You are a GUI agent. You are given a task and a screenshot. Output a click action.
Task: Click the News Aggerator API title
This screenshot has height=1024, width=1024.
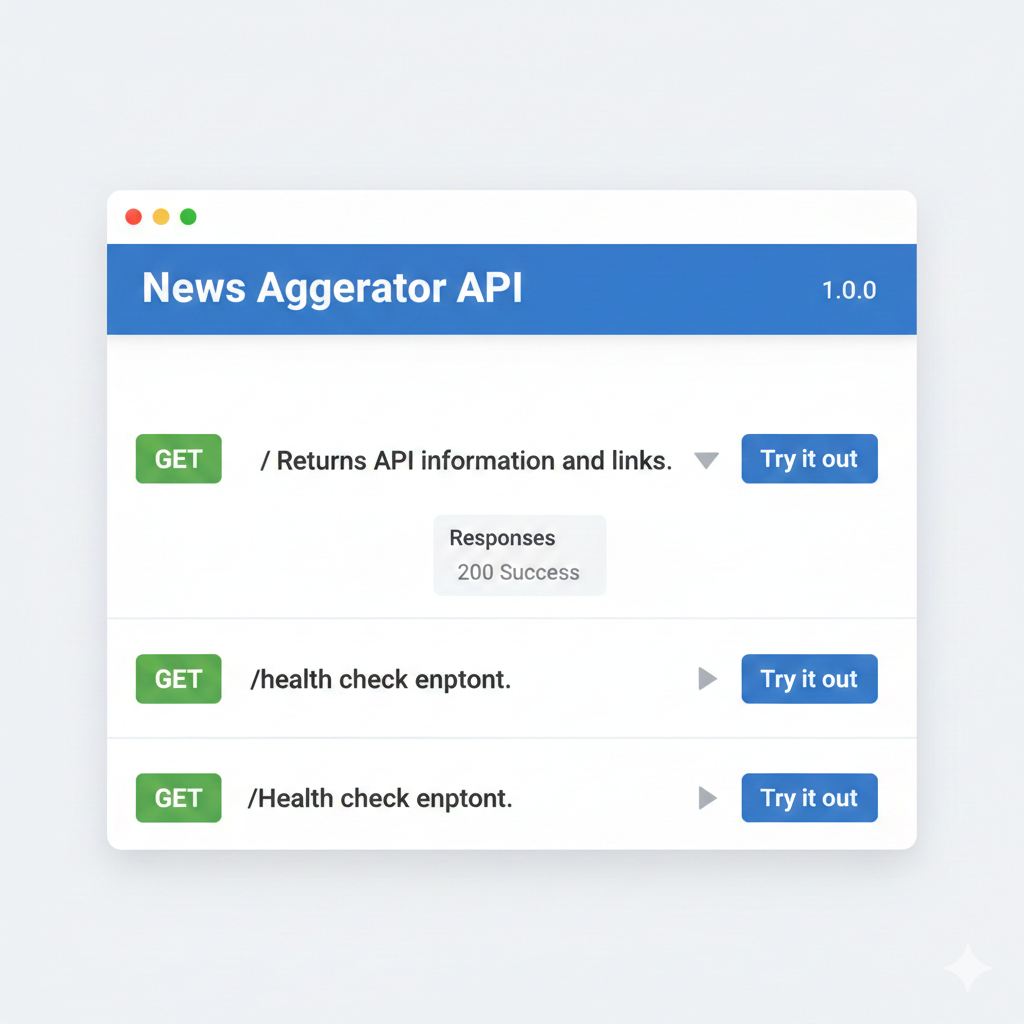pyautogui.click(x=333, y=289)
